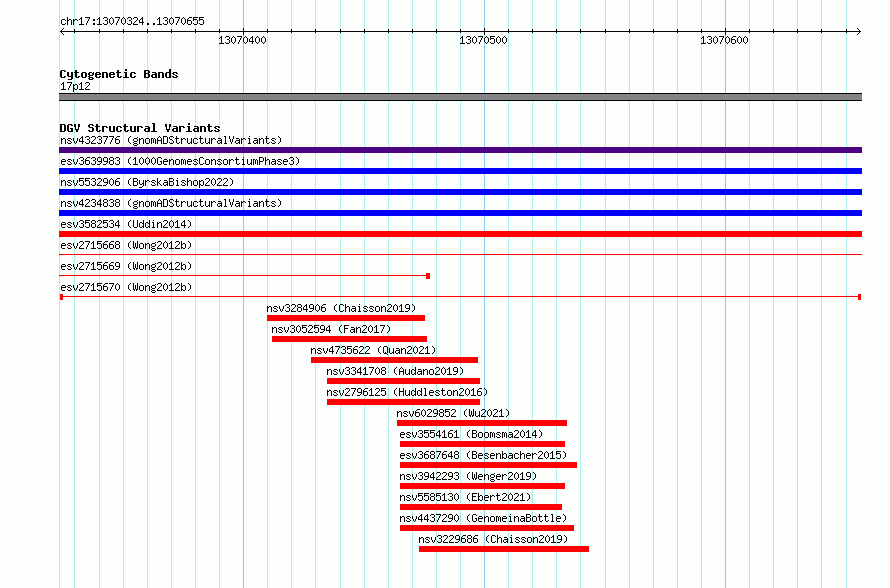
Task: Open nsv5585130 Ebert2021 variant label
Action: tap(465, 497)
